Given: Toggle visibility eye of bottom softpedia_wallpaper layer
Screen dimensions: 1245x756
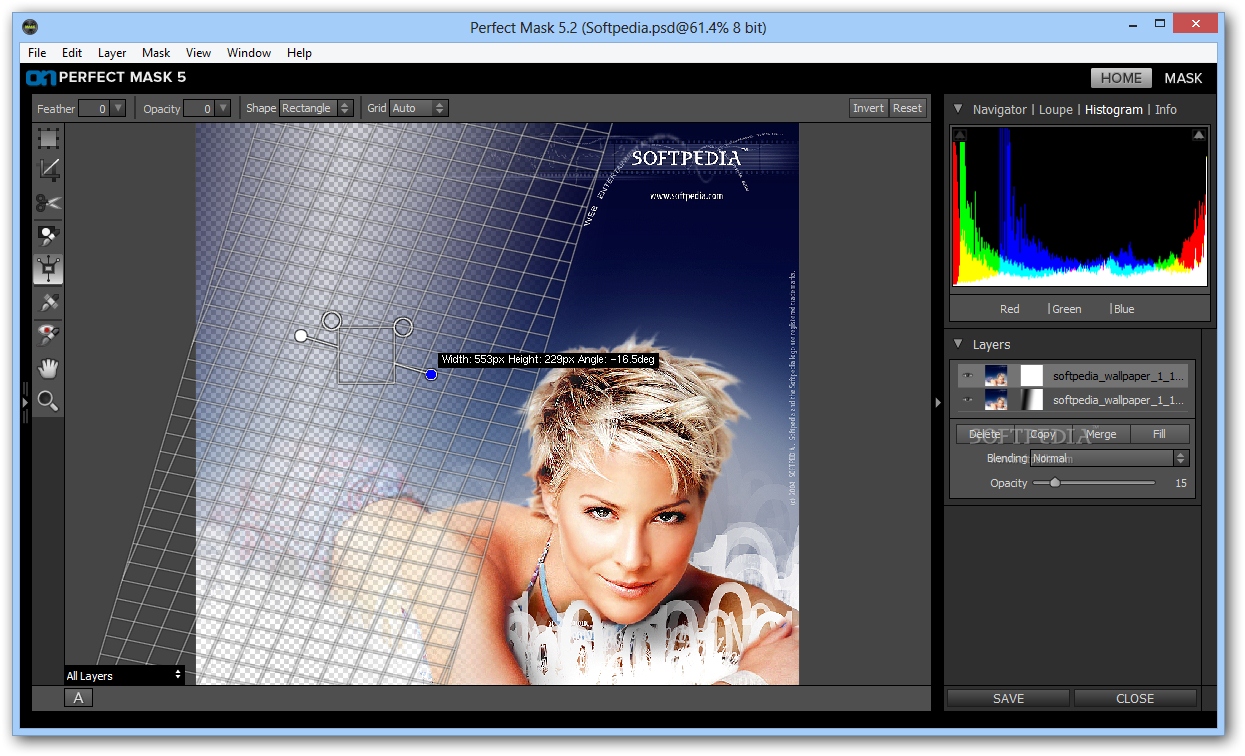Looking at the screenshot, I should tap(967, 401).
